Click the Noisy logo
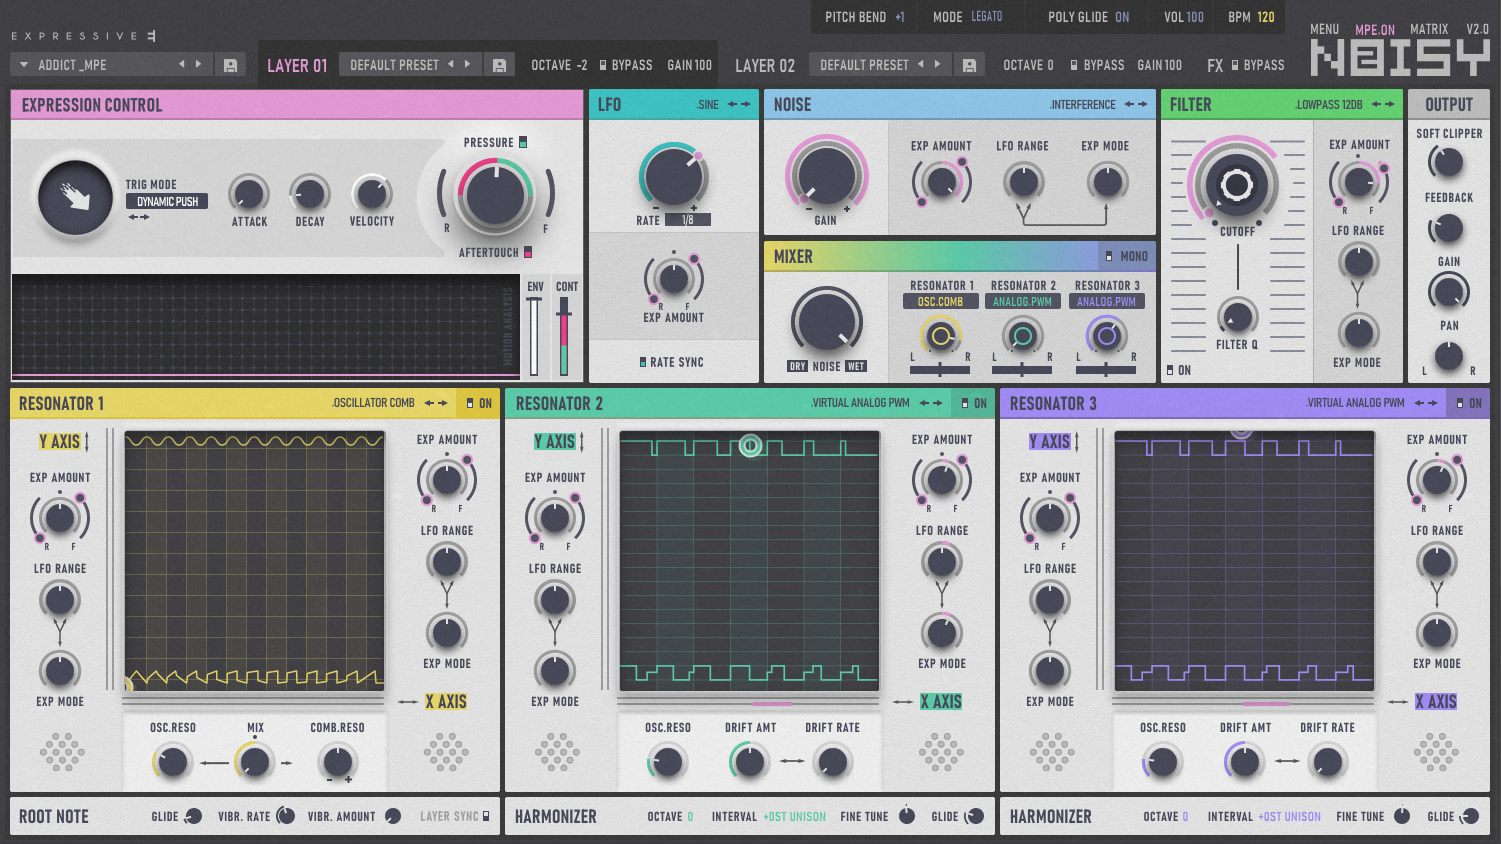This screenshot has width=1501, height=844. coord(1399,59)
